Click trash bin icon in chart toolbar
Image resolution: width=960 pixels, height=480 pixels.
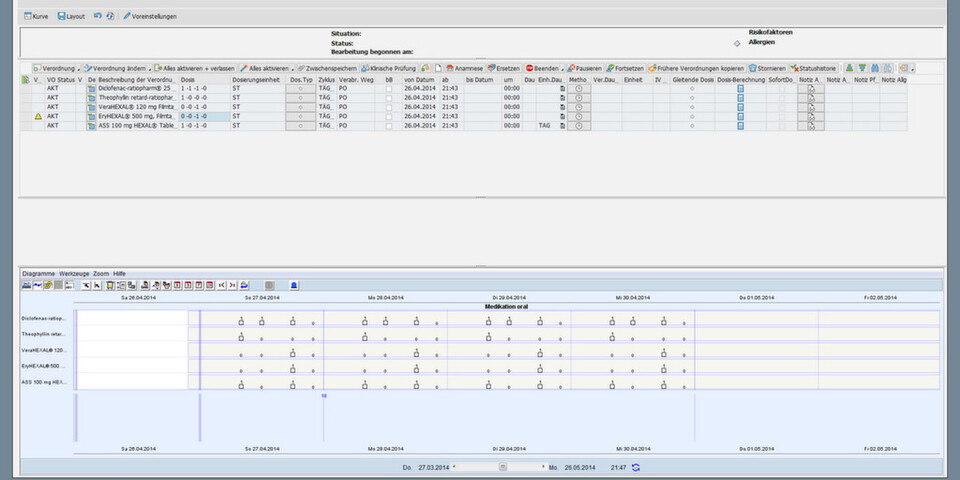[x=110, y=285]
